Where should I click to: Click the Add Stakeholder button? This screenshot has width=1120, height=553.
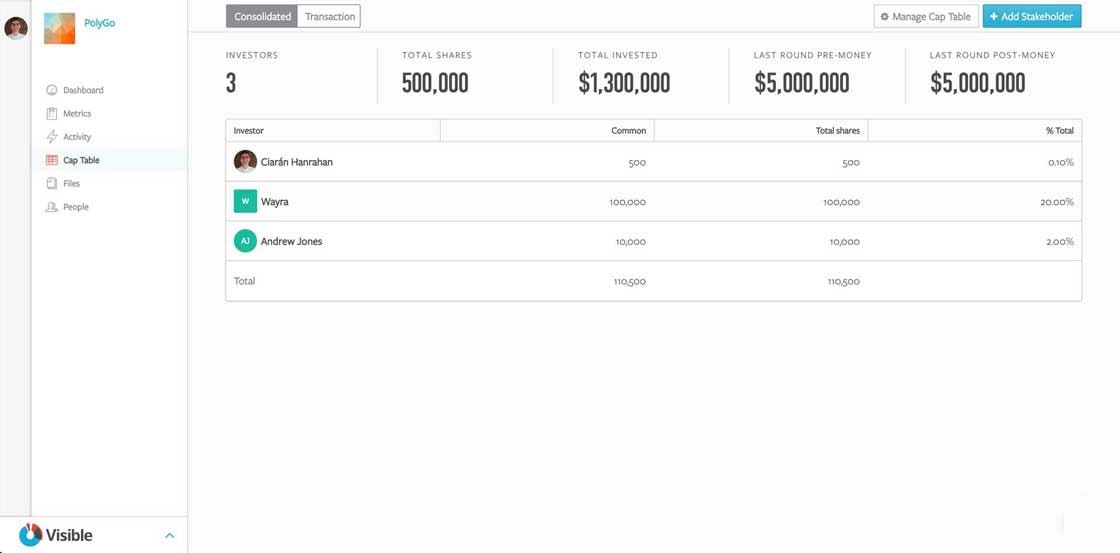tap(1032, 16)
